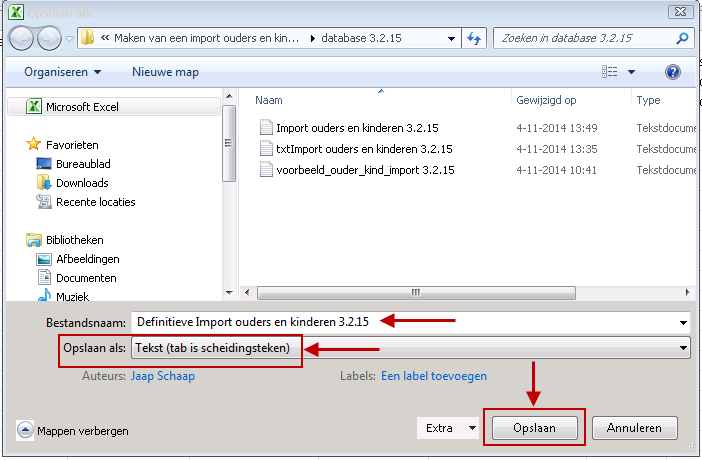This screenshot has width=702, height=460.
Task: Click the Bureaublad folder icon
Action: (44, 163)
